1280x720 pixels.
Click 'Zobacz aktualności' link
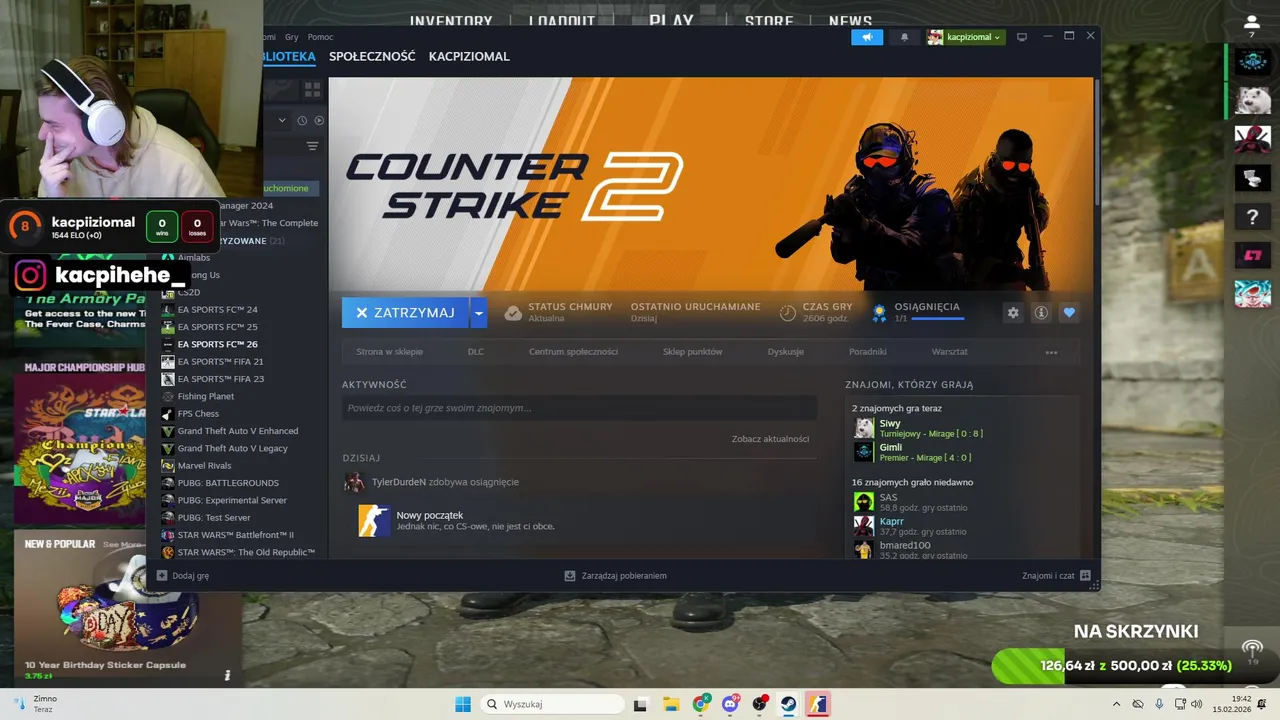tap(770, 439)
